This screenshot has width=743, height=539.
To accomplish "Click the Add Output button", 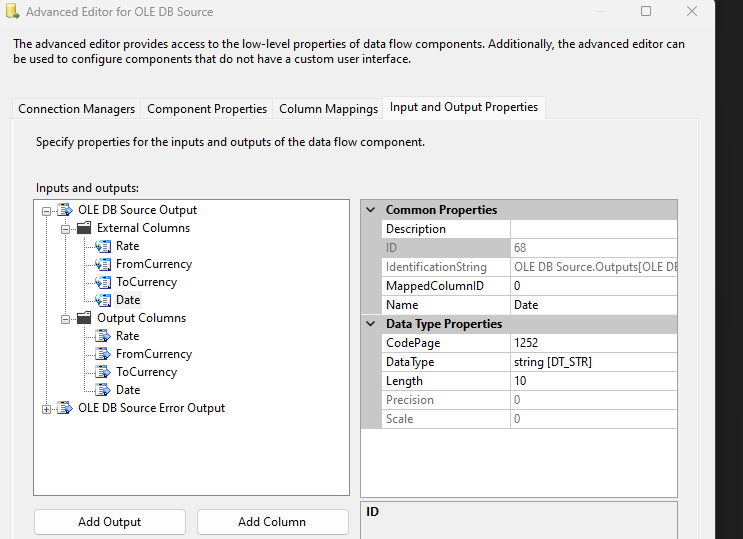I will tap(109, 522).
